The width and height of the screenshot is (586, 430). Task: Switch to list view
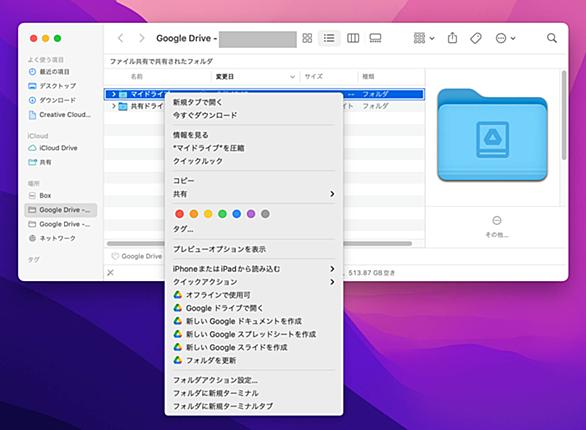tap(329, 38)
